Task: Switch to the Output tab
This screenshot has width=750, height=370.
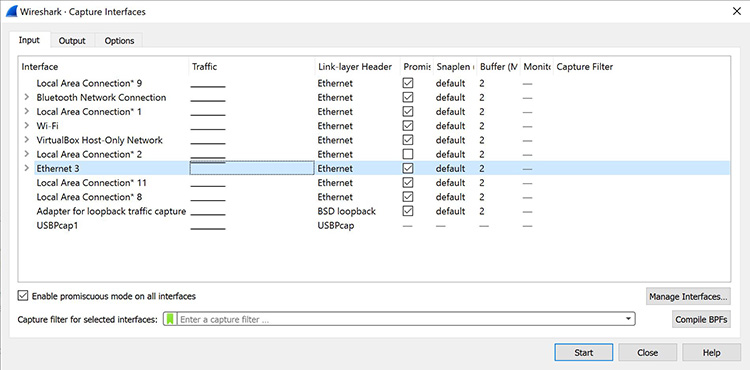Action: [x=72, y=41]
